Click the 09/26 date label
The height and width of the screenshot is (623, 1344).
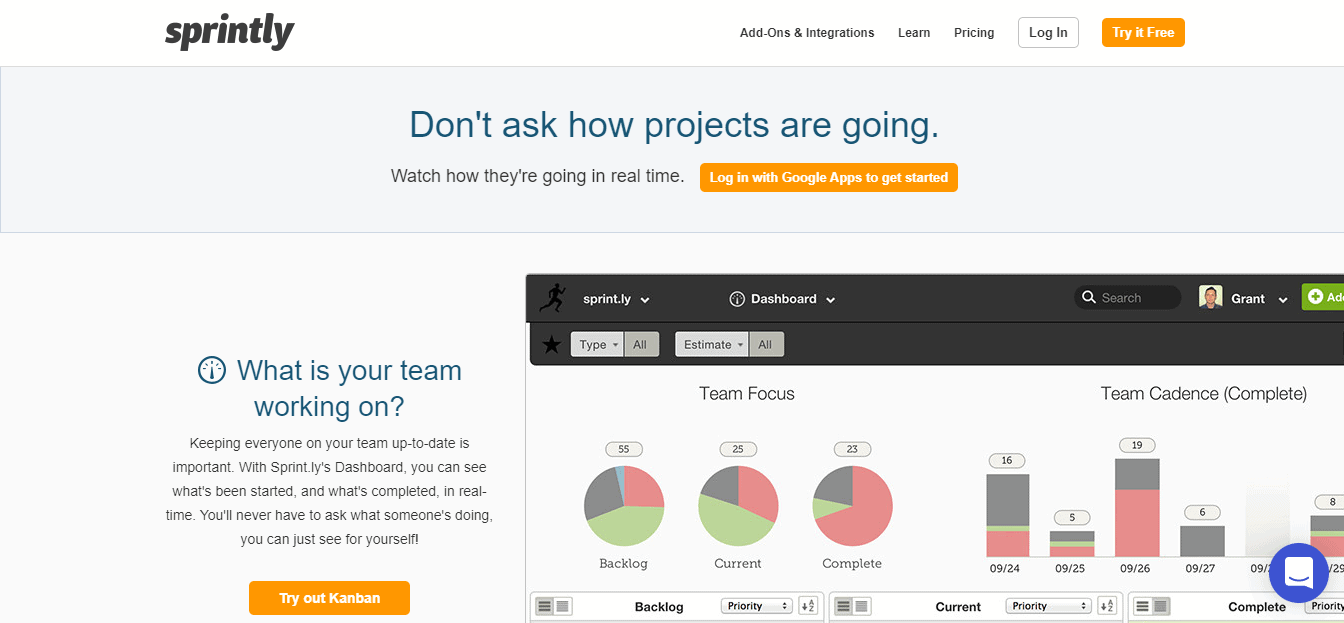1137,568
